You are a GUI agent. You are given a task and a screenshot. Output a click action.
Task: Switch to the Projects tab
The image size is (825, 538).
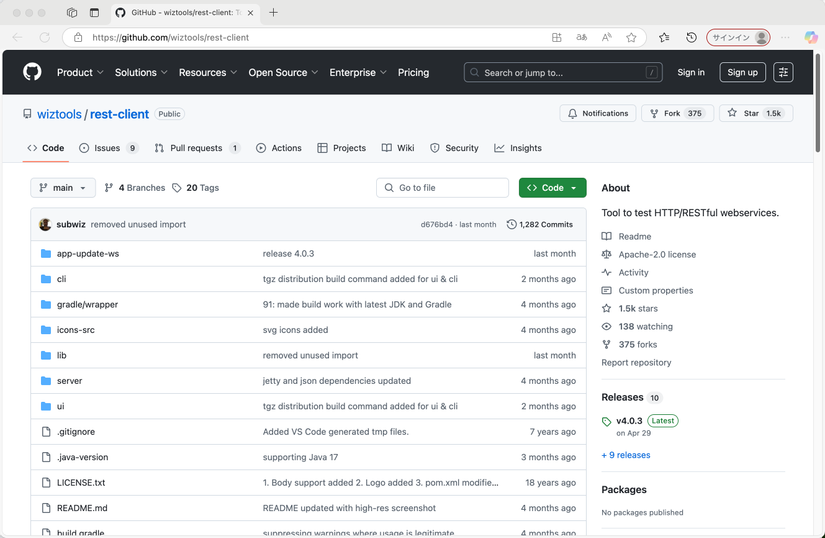[x=341, y=148]
